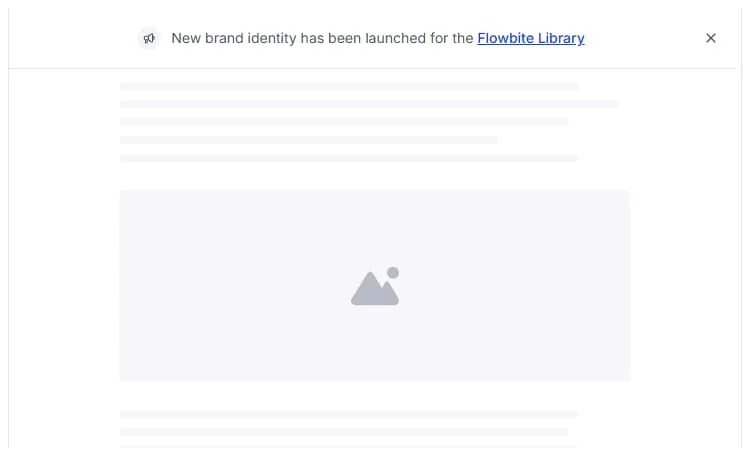Dismiss the banner with the X icon
This screenshot has width=750, height=456.
pyautogui.click(x=711, y=38)
